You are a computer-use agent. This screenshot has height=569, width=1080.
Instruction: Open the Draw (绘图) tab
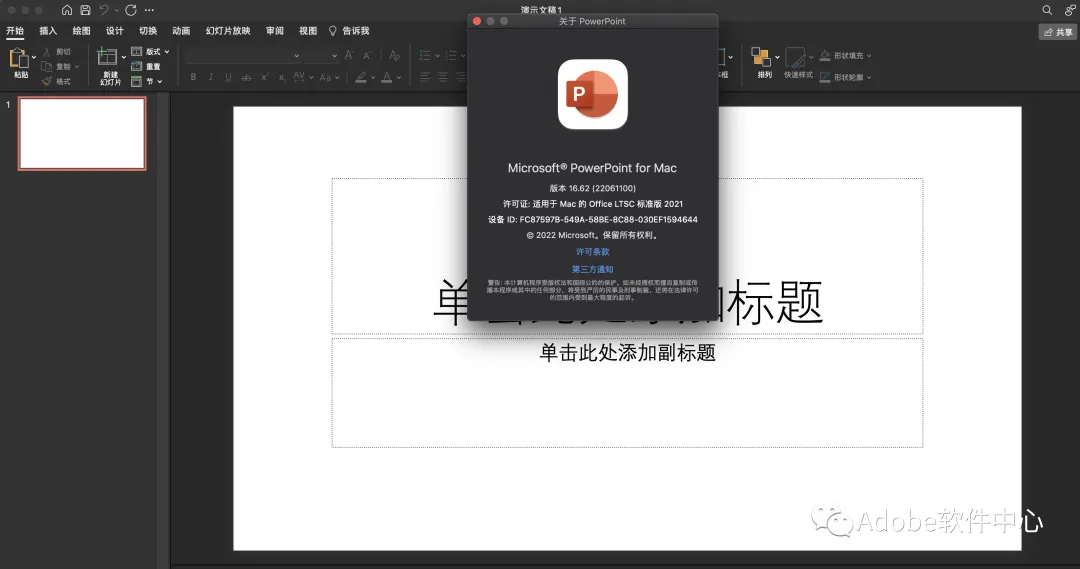click(81, 31)
